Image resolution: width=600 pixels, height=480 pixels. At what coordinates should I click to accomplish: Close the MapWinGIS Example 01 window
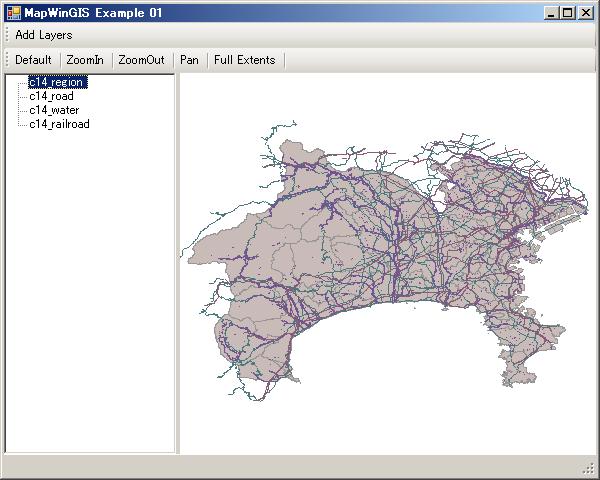586,13
